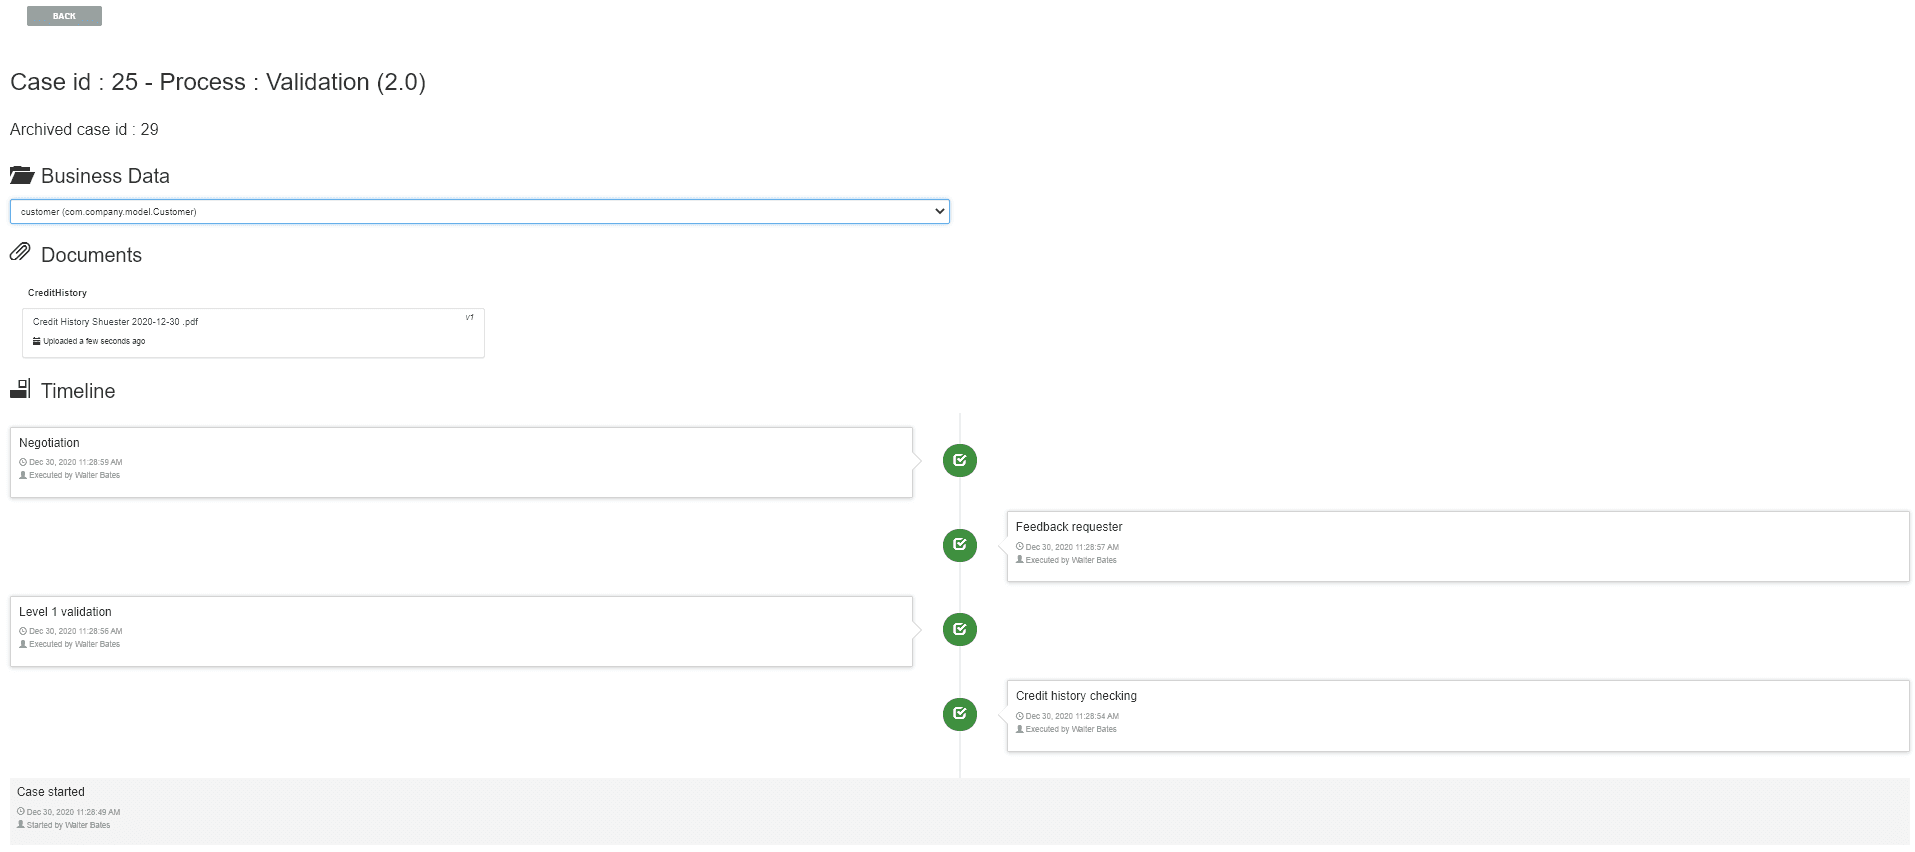Image resolution: width=1915 pixels, height=852 pixels.
Task: Click the green check icon for Feedback requester
Action: point(959,545)
